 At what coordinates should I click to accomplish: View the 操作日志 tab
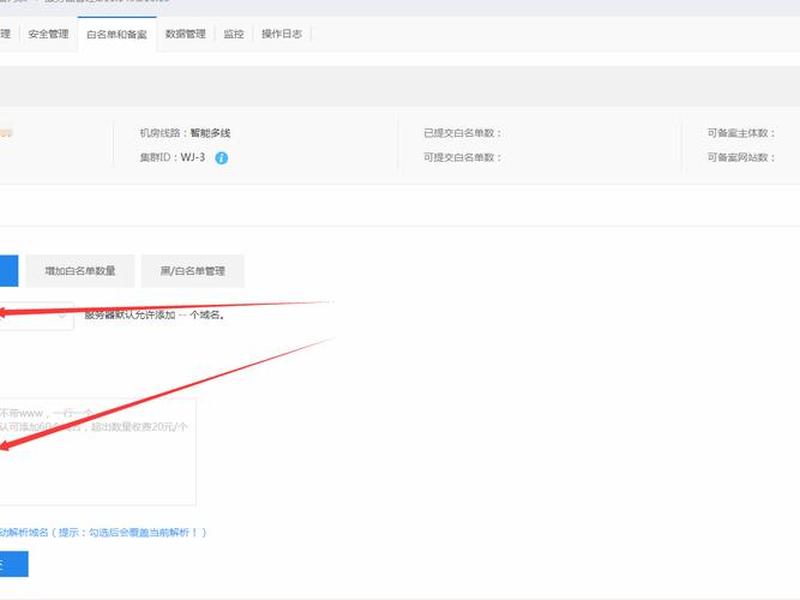282,34
